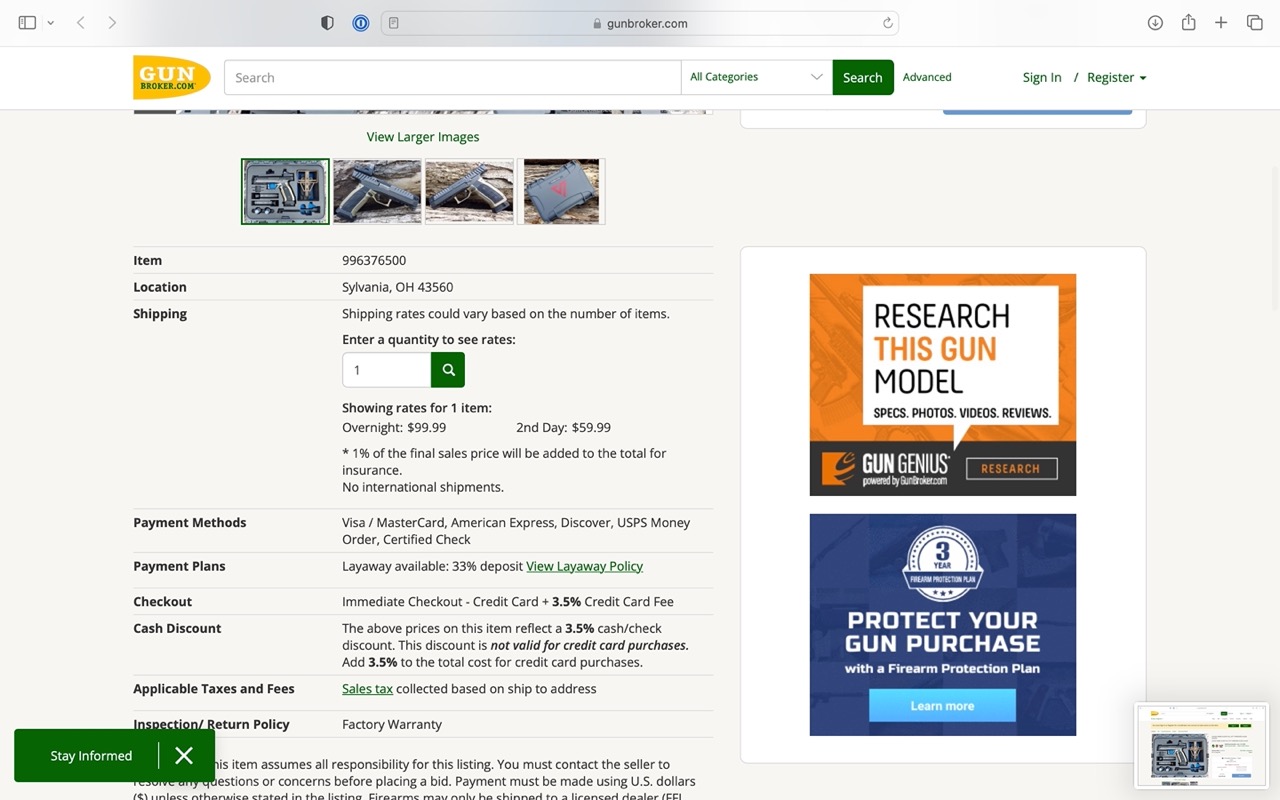
Task: Click into the main Search field
Action: pos(452,77)
